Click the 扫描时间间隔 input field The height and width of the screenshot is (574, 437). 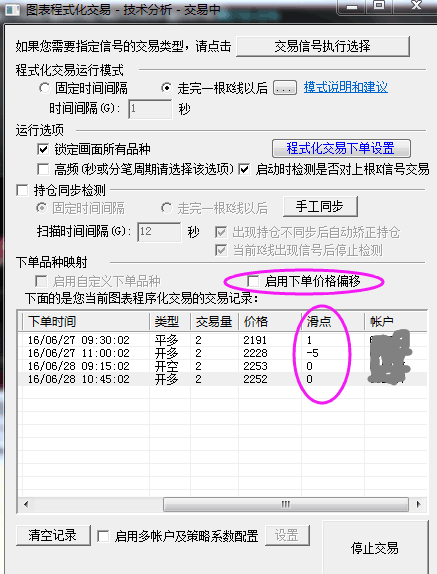point(159,232)
